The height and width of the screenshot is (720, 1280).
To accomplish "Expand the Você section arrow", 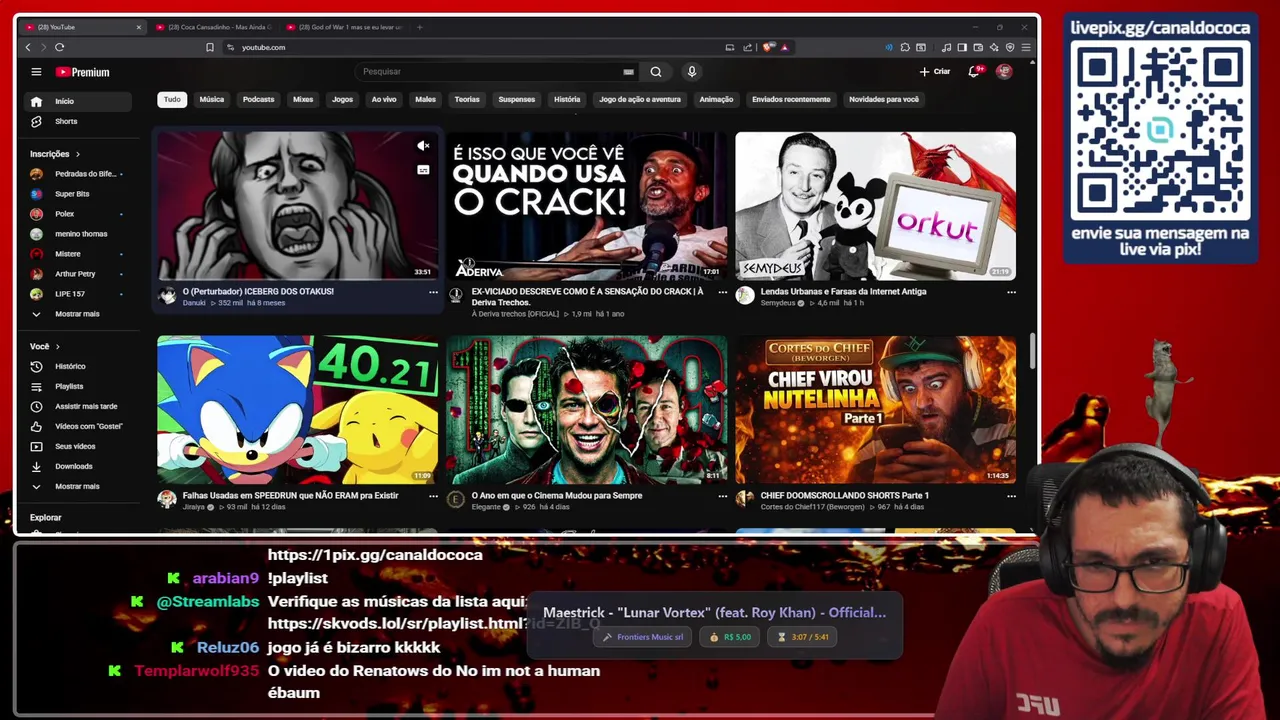I will pyautogui.click(x=57, y=346).
